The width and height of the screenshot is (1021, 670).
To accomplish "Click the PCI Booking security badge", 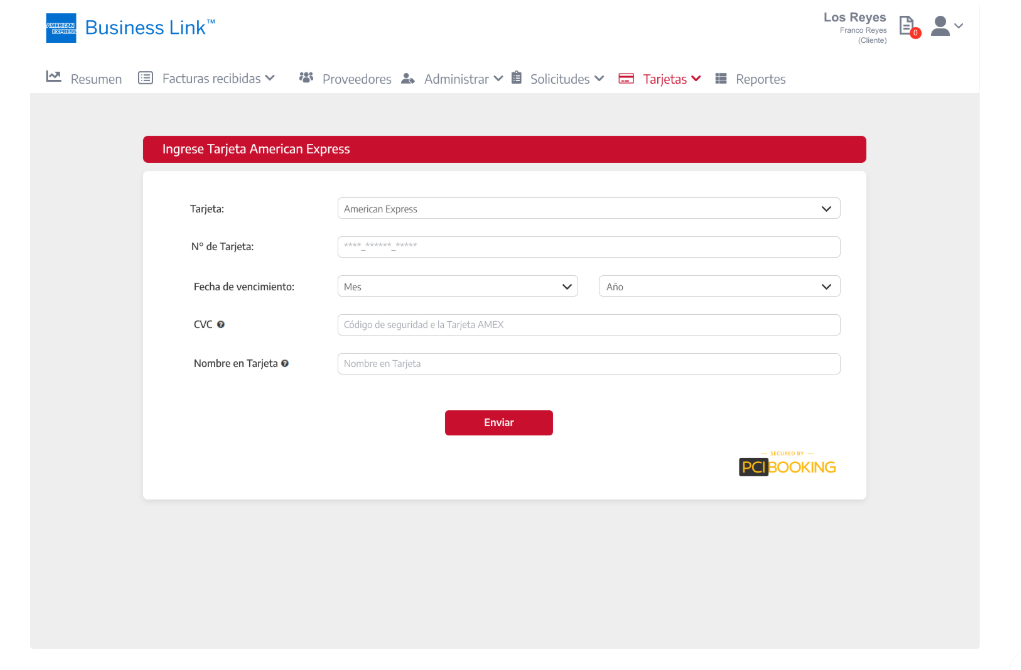I will (787, 465).
